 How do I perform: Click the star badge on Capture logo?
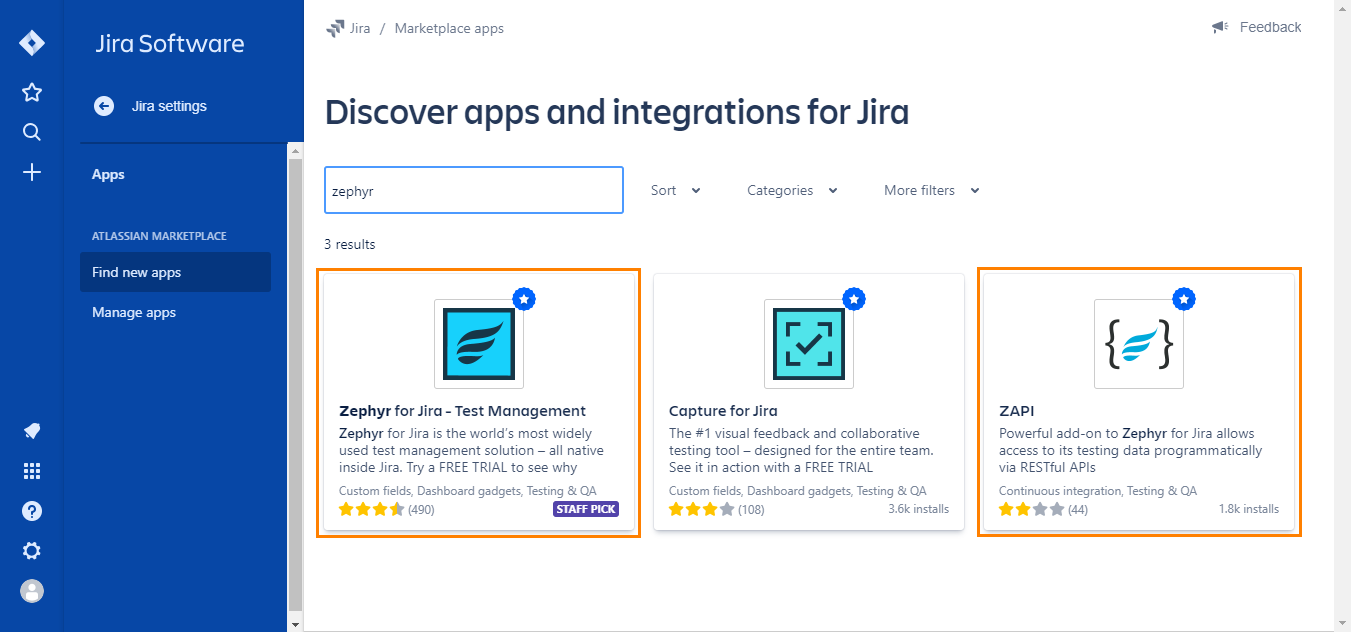pyautogui.click(x=854, y=299)
